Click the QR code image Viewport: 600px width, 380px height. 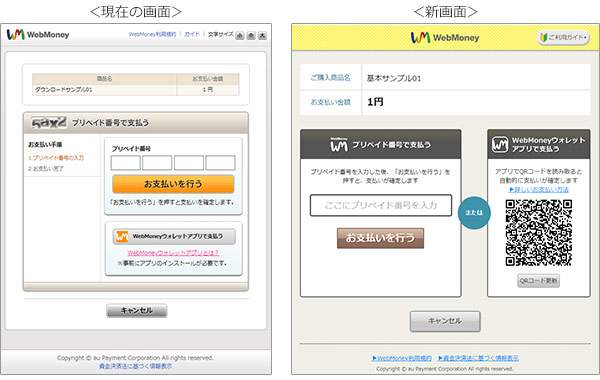click(538, 233)
